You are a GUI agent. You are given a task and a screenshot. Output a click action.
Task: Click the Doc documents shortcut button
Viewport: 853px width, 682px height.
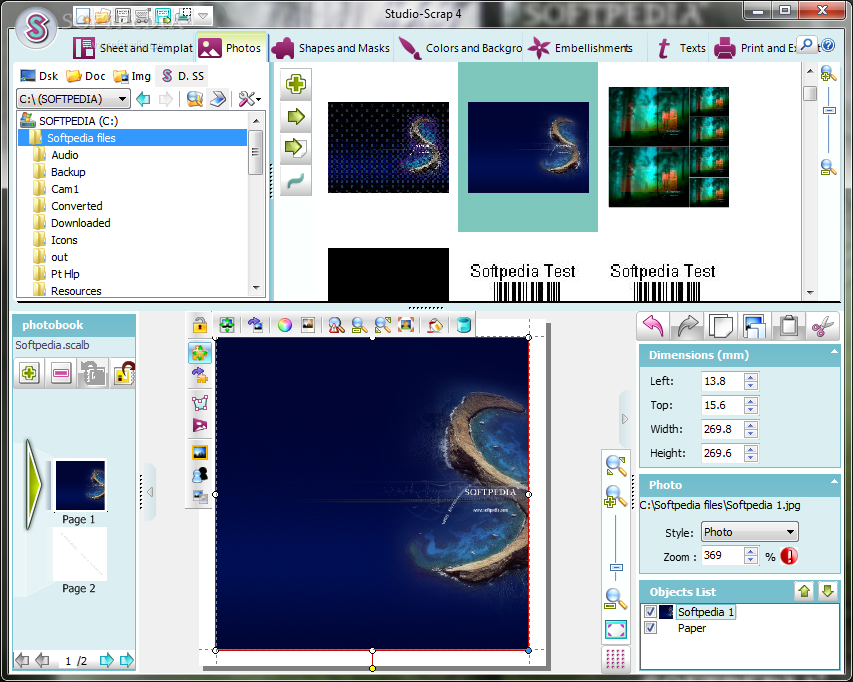[85, 76]
